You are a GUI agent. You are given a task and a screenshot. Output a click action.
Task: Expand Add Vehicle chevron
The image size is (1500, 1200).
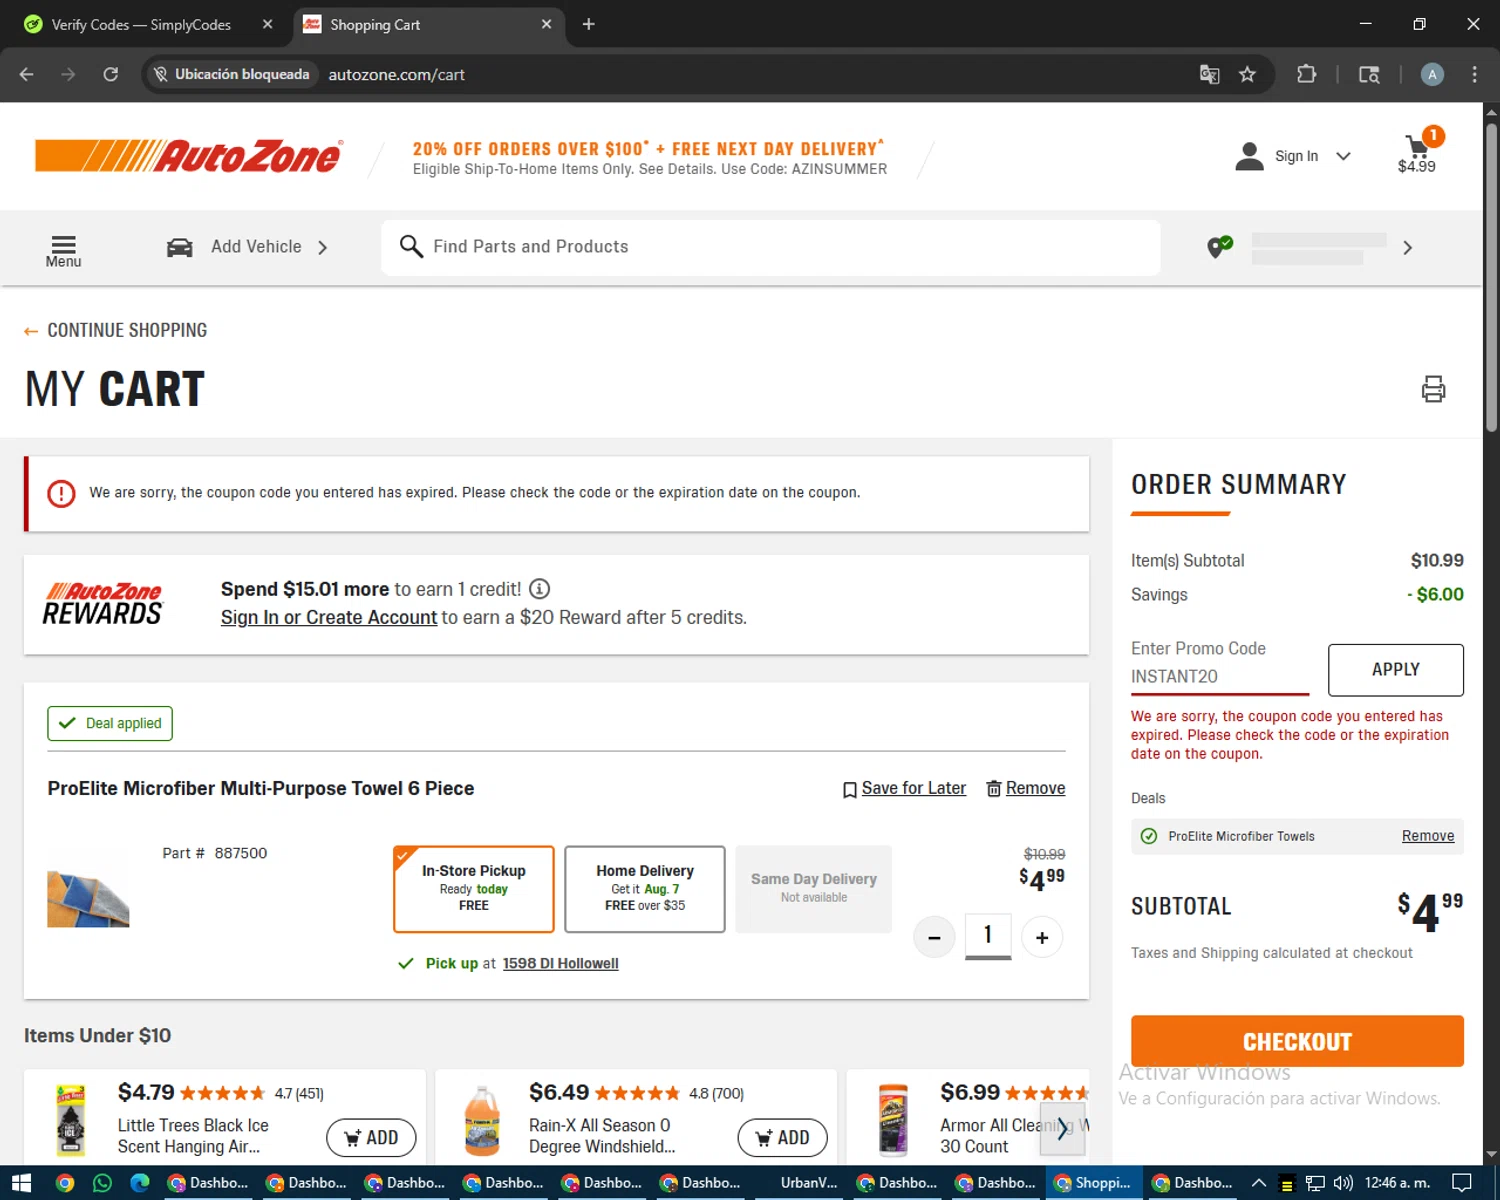coord(322,247)
